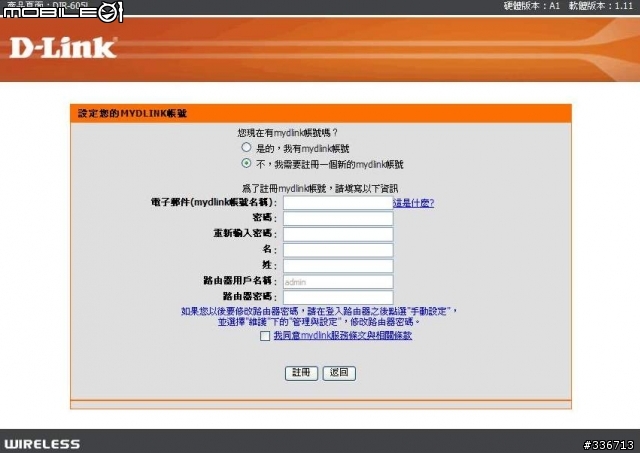This screenshot has height=453, width=640.
Task: Check the 我同意mydlink服務條文 checkbox
Action: tap(265, 336)
